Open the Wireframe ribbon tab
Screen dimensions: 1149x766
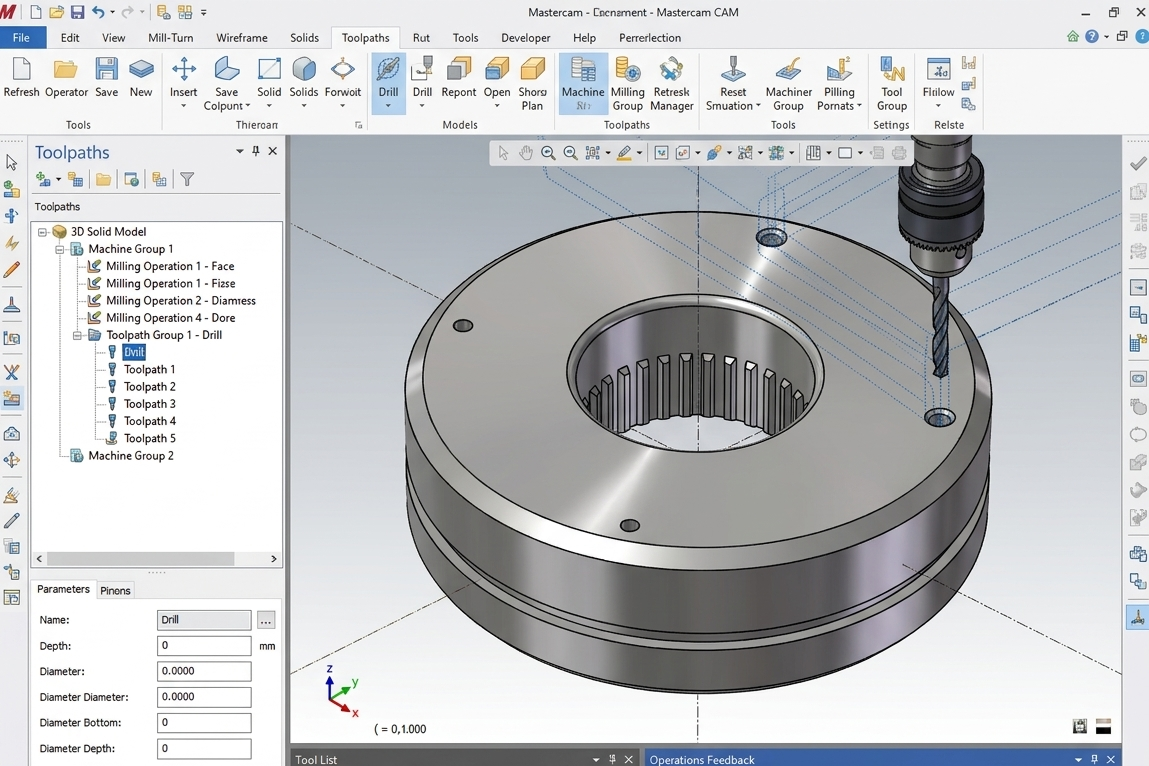coord(242,37)
